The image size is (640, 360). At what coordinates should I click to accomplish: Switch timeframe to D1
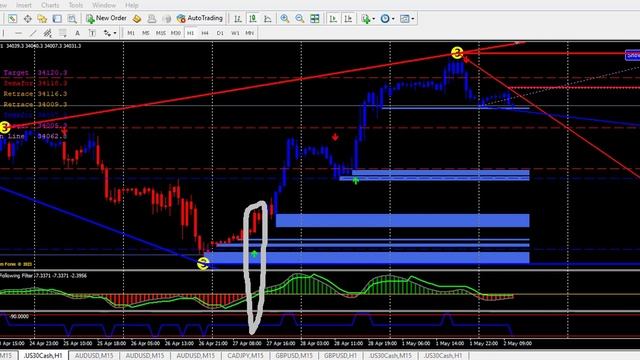220,33
